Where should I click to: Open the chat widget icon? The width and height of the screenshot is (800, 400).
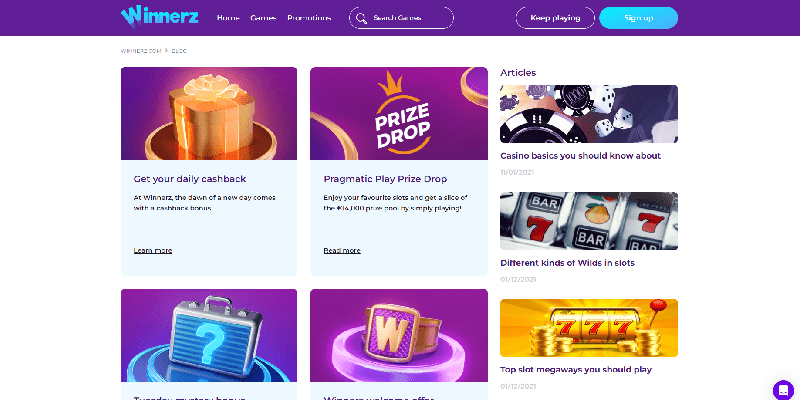pos(783,390)
